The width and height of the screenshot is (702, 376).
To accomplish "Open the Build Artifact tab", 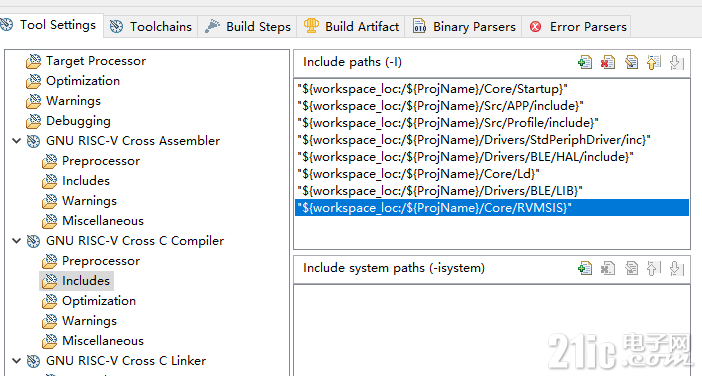I will [x=351, y=26].
